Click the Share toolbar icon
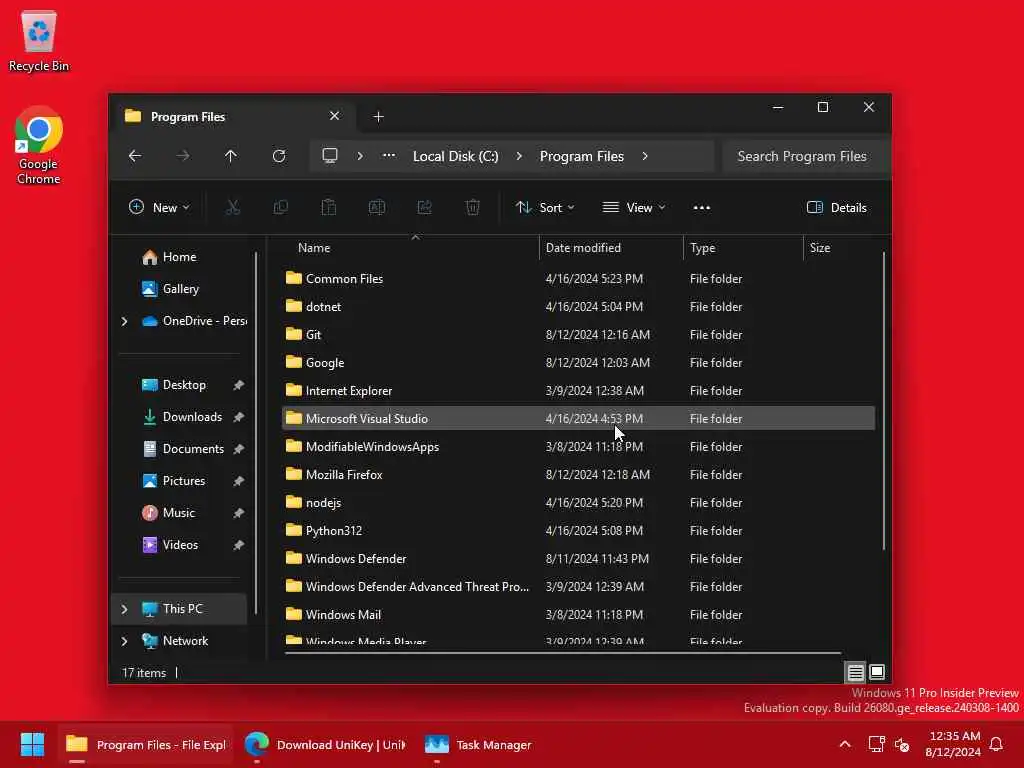Screen dimensions: 1024x768 tap(424, 208)
